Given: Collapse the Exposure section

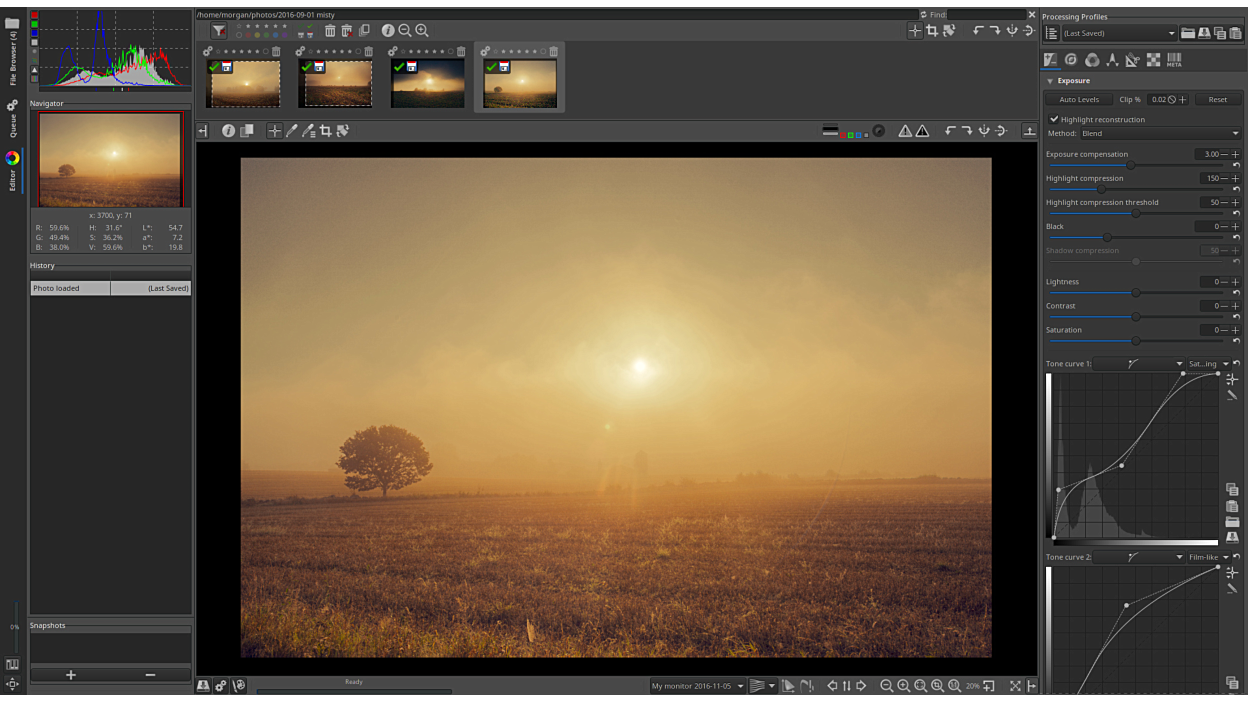Looking at the screenshot, I should point(1050,81).
